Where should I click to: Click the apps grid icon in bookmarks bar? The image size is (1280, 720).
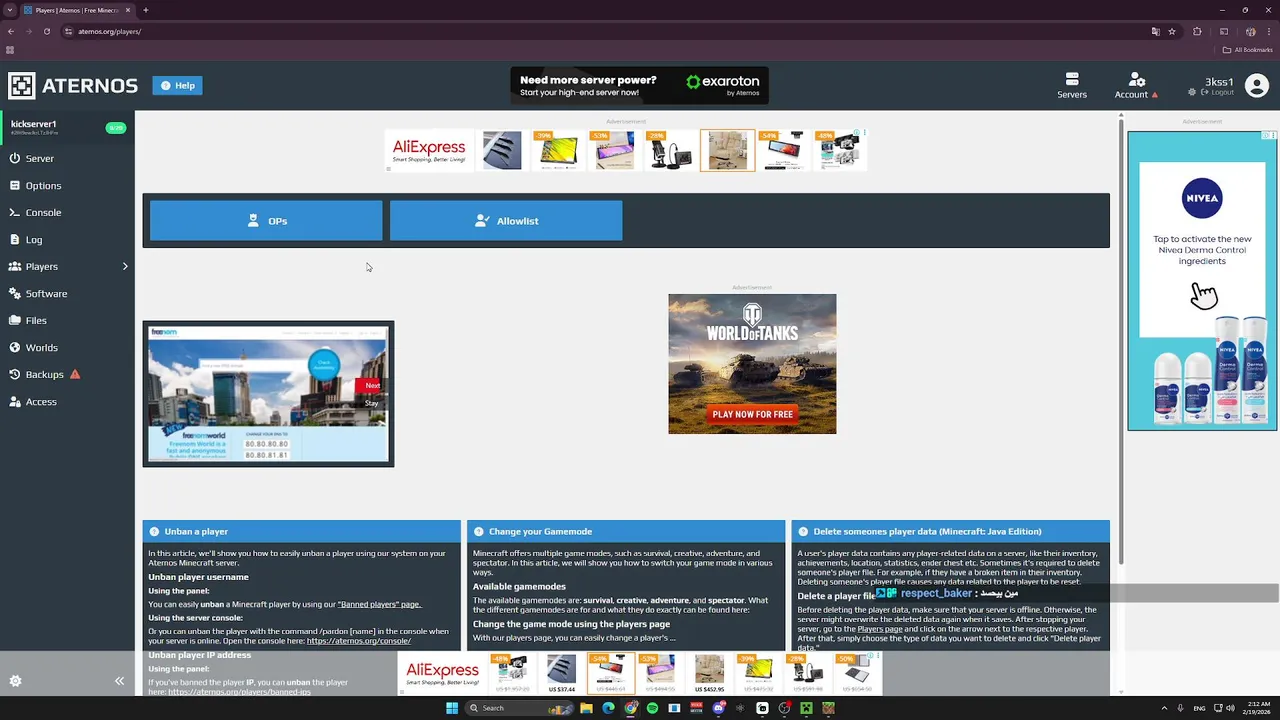point(10,50)
